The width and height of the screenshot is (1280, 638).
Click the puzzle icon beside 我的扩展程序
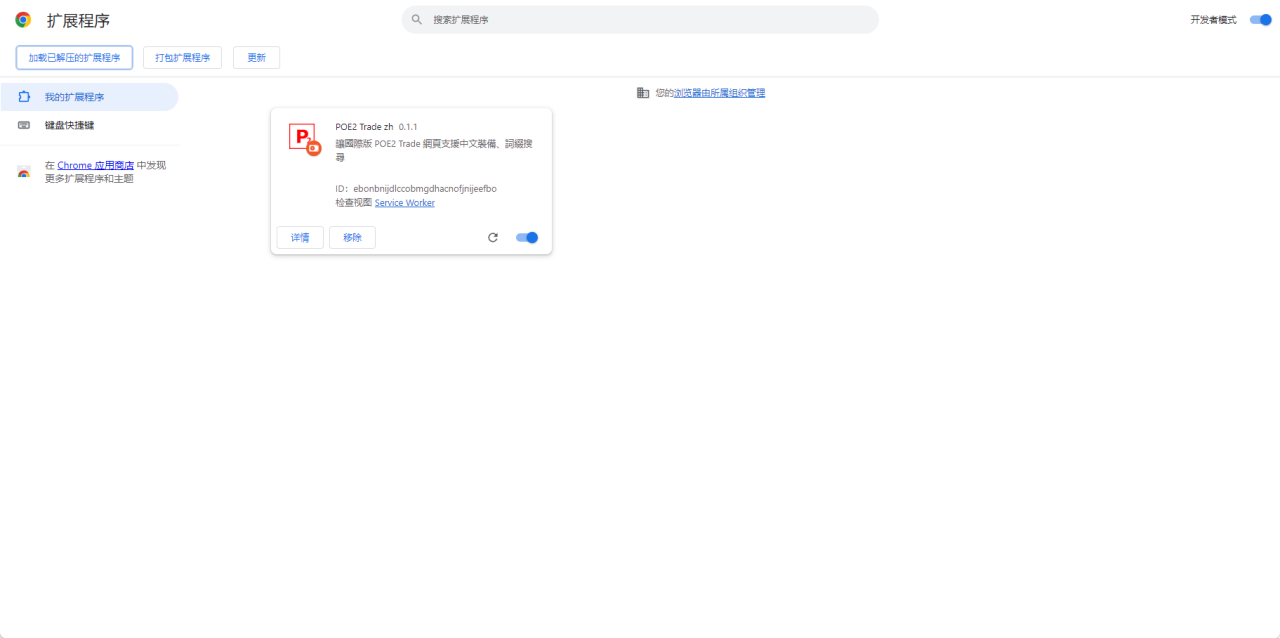pos(24,97)
